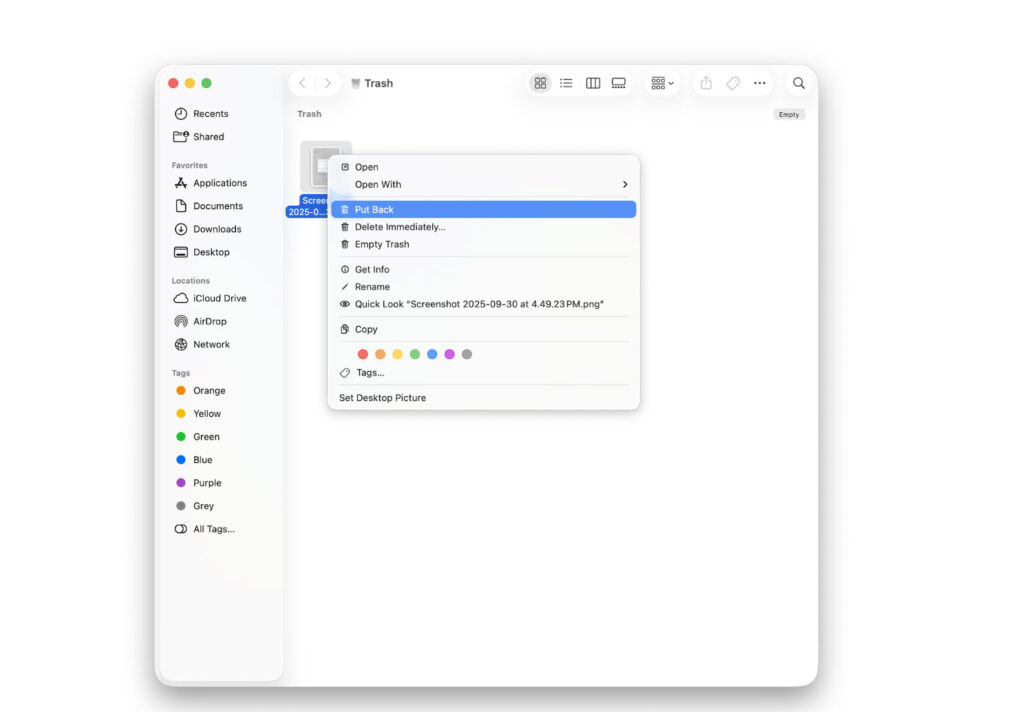Choose Get Info in context menu
The image size is (1024, 712).
point(372,269)
